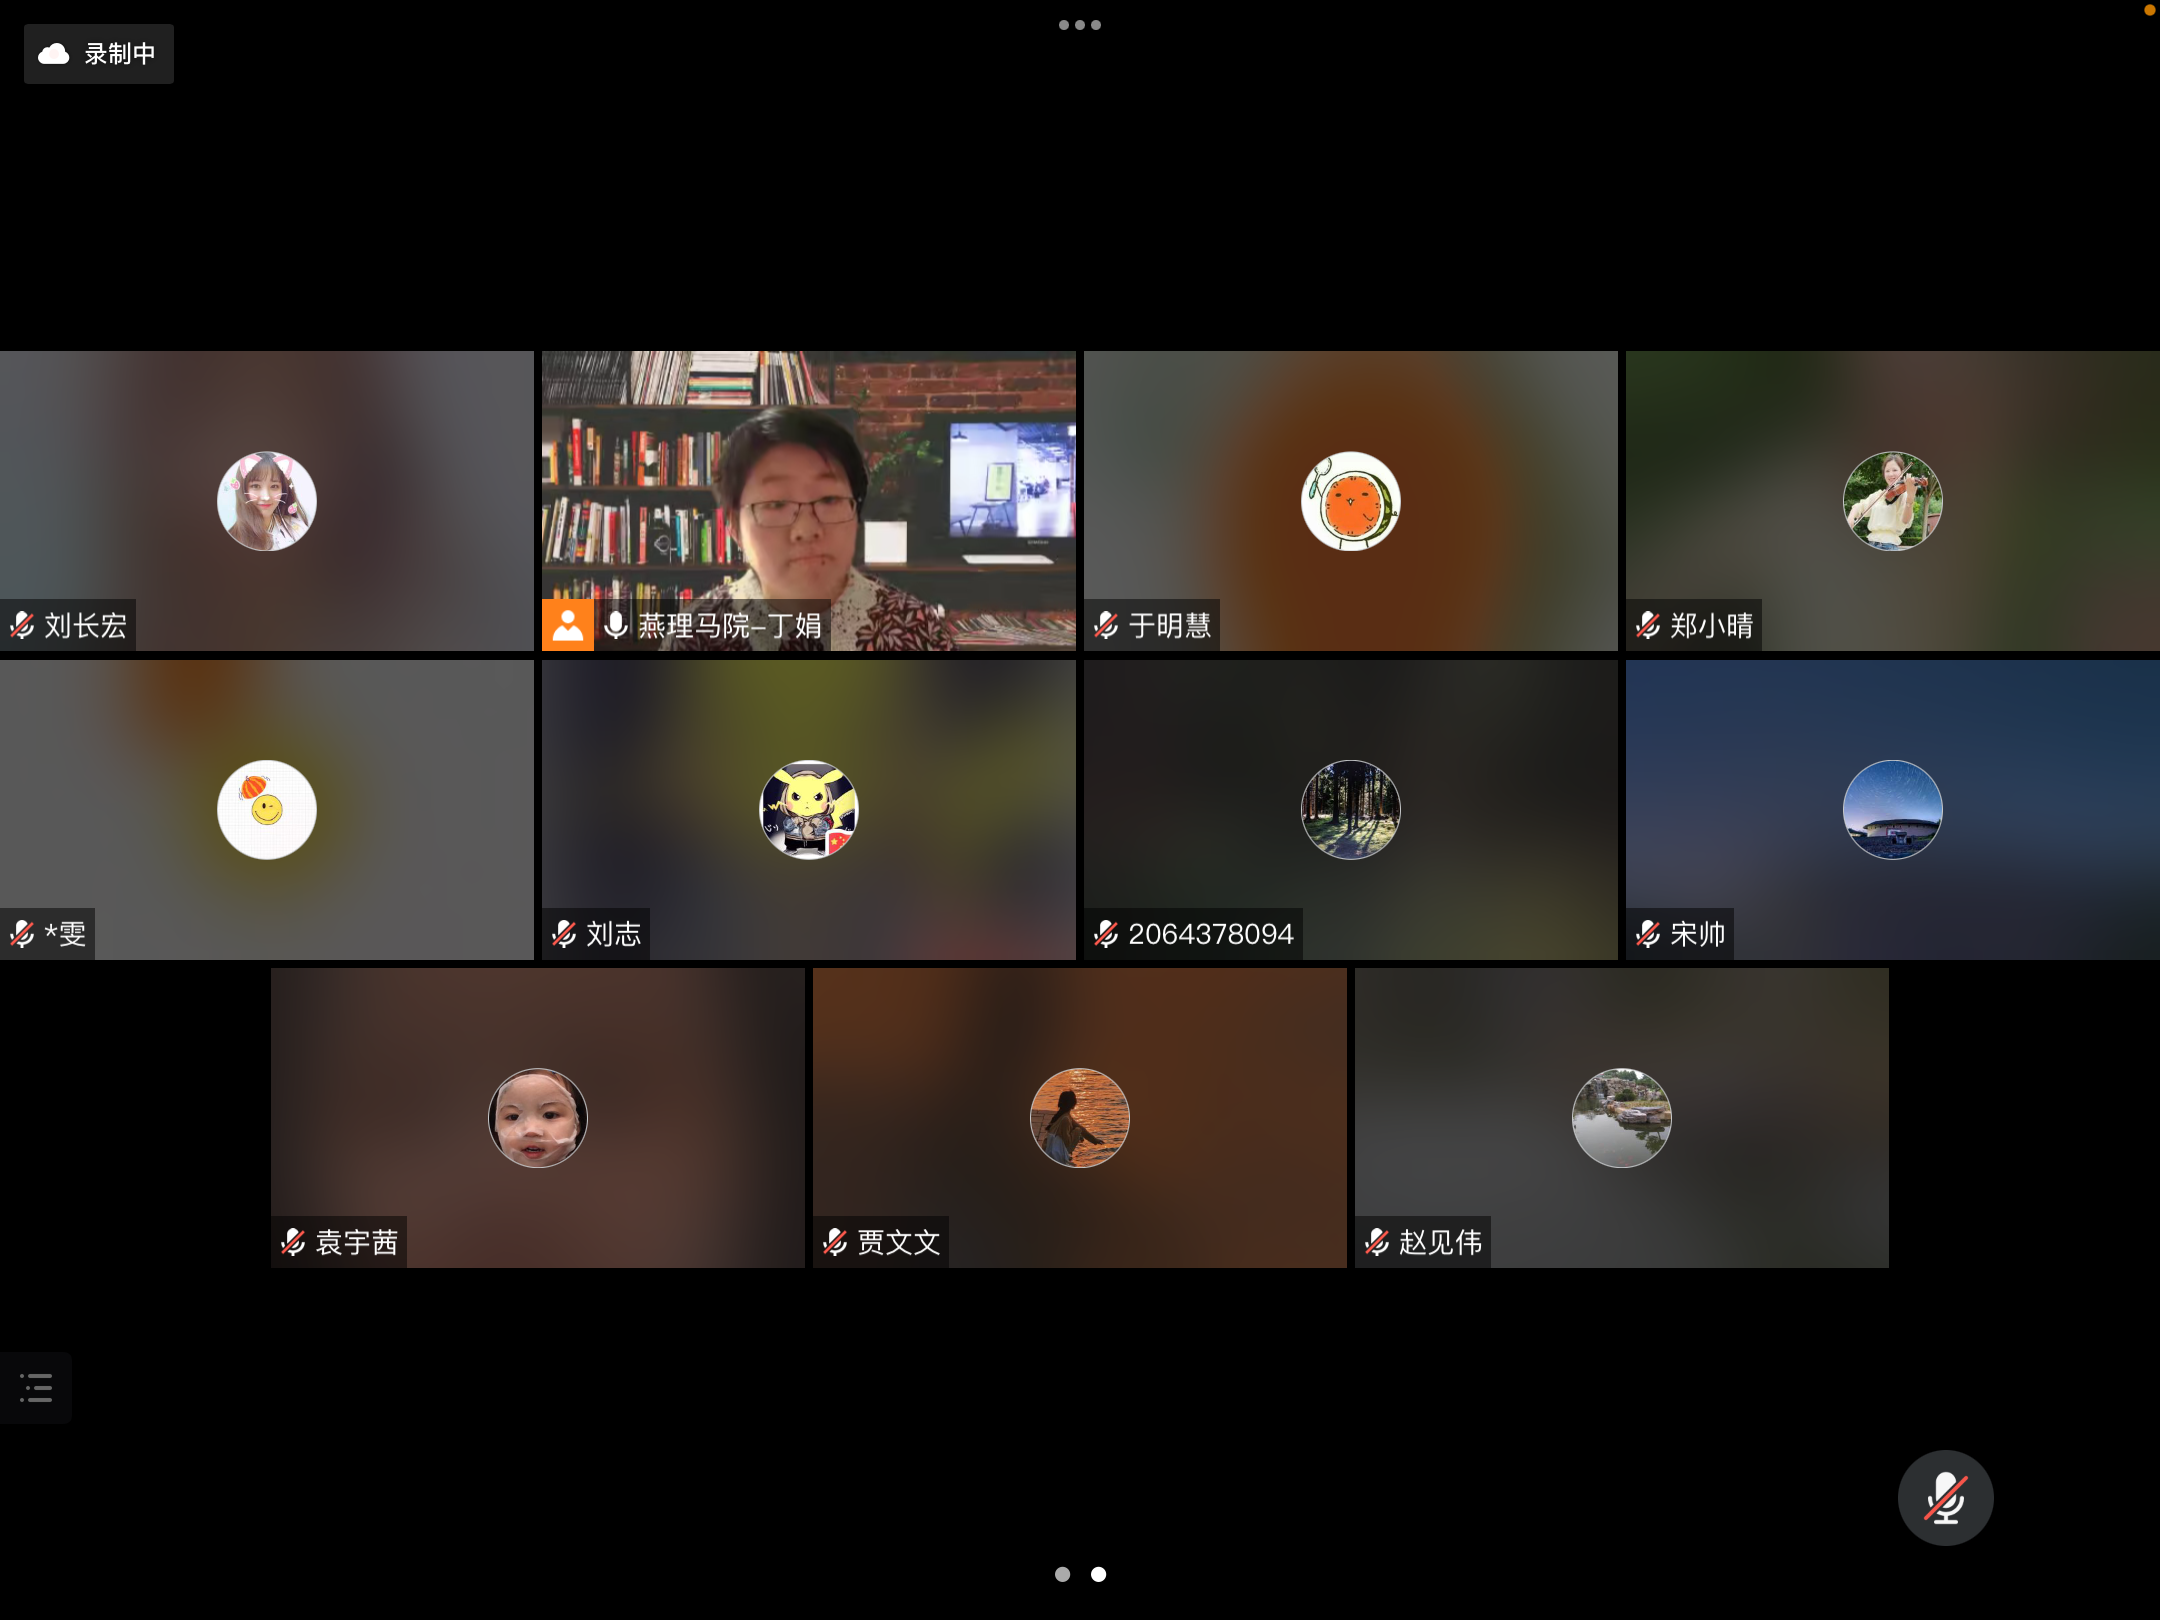Click the muted mic icon for 于明慧
Screen dimensions: 2160x1620
pyautogui.click(x=1106, y=625)
